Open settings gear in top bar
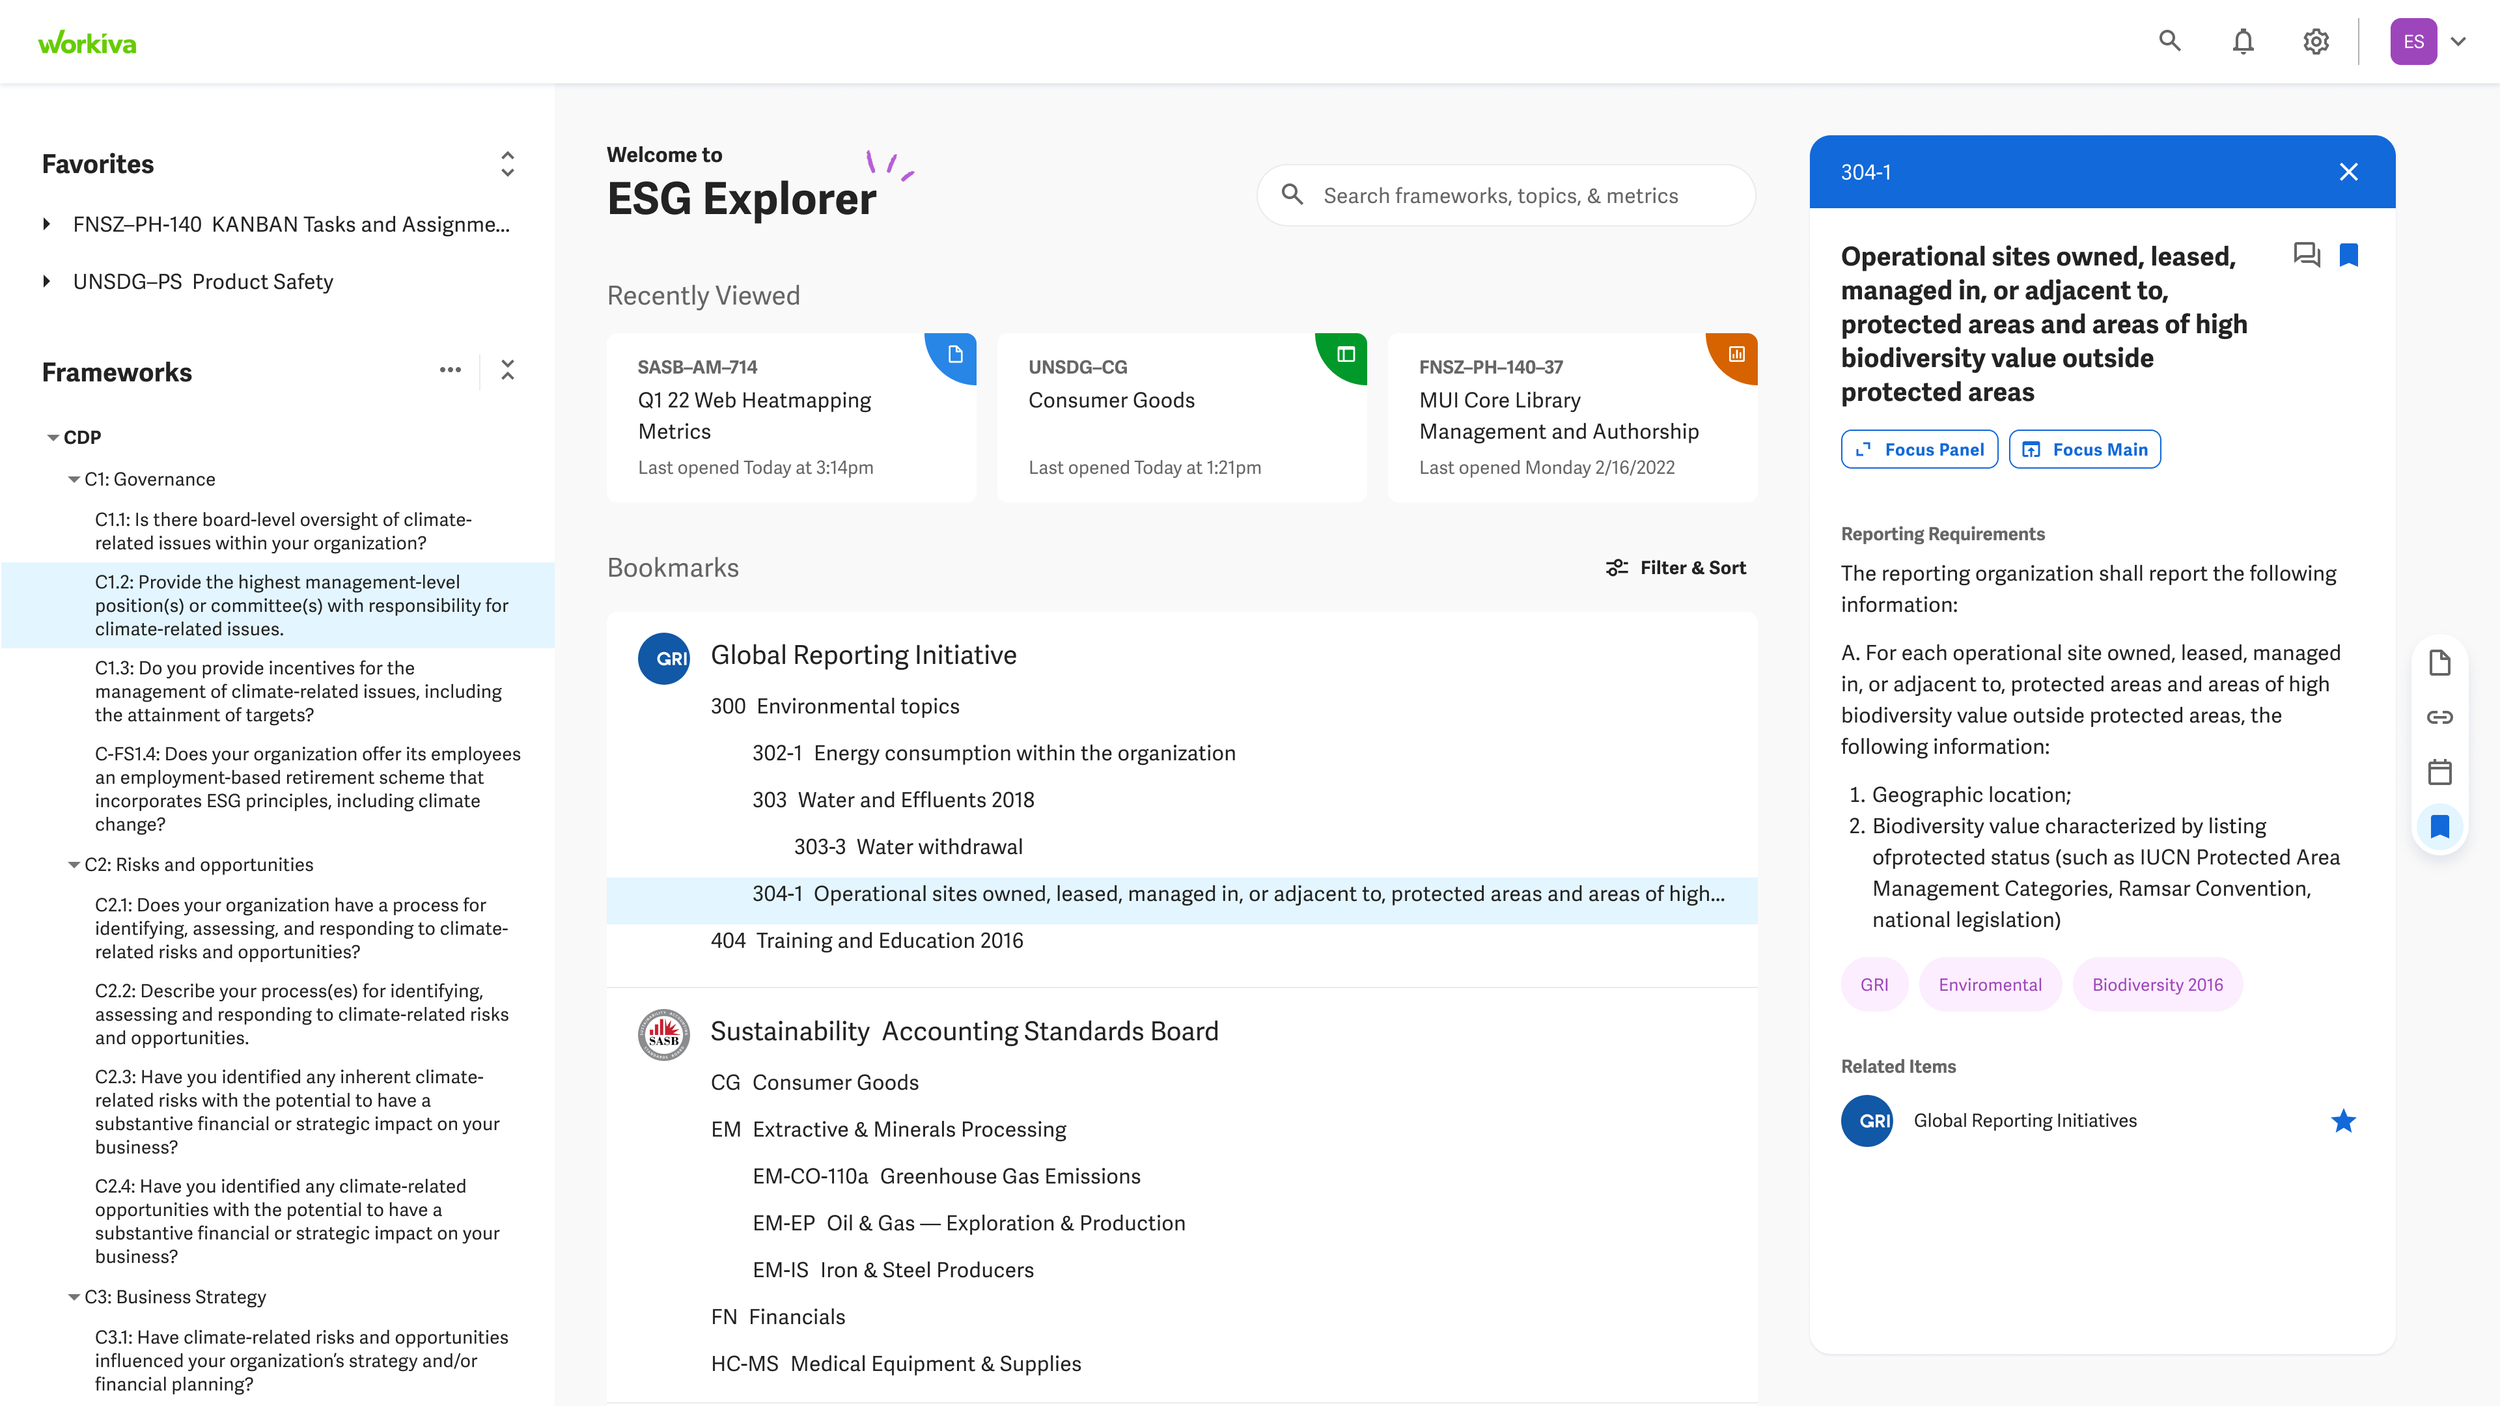 click(x=2316, y=42)
